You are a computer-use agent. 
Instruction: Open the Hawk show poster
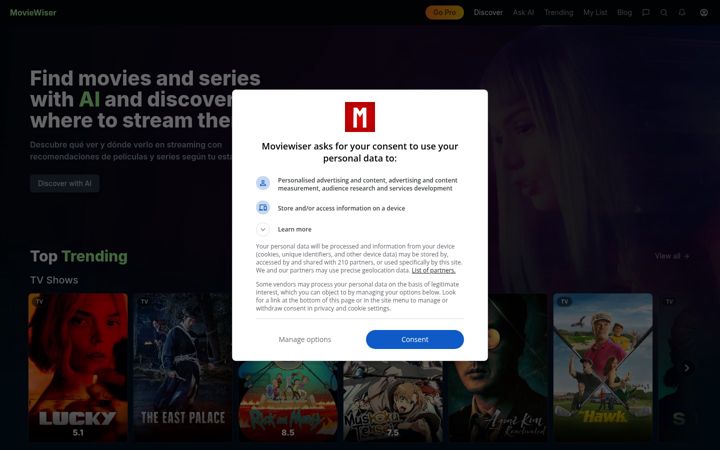click(603, 367)
